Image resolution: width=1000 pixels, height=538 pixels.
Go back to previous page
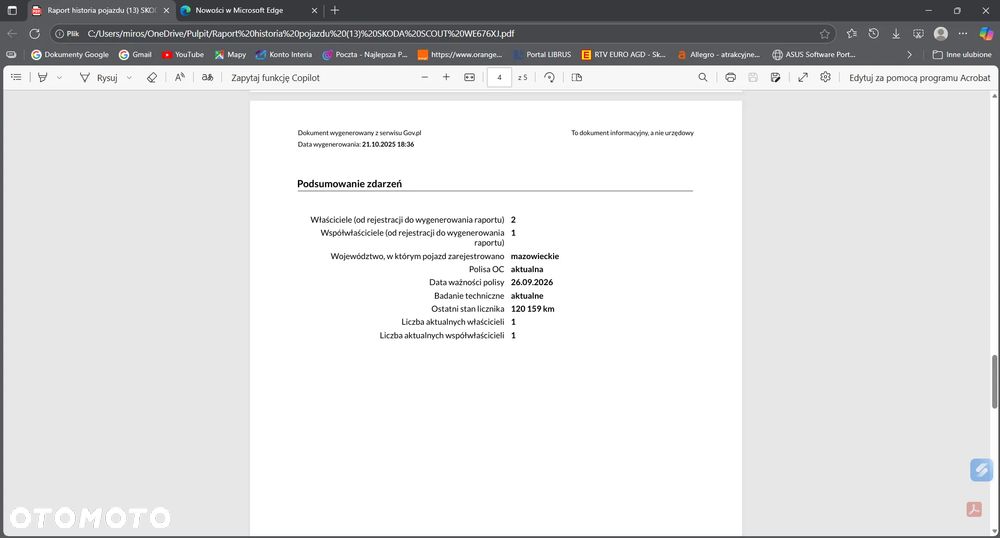[x=12, y=34]
